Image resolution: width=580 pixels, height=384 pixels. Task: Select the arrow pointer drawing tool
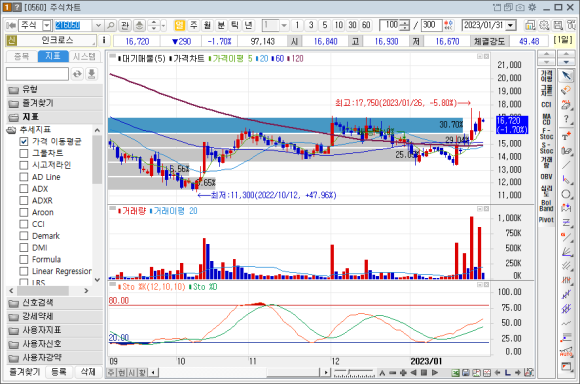click(566, 76)
